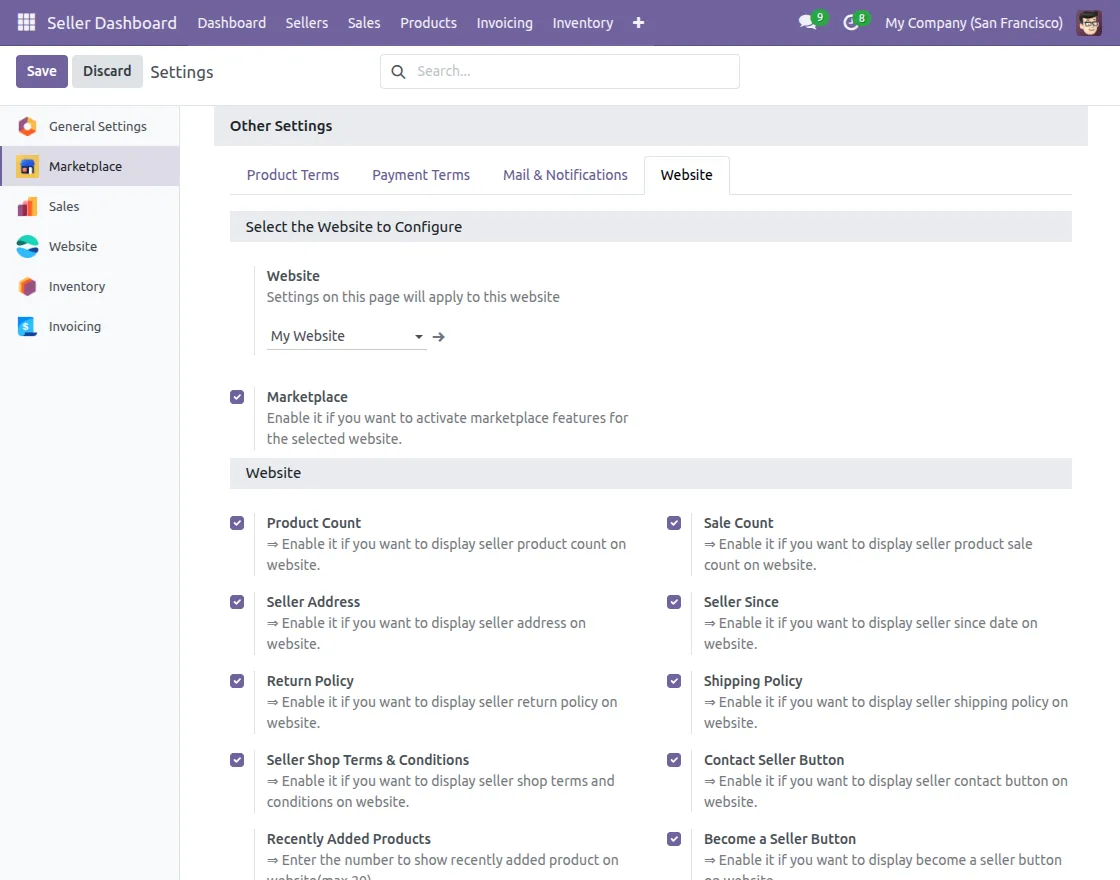
Task: Open the activities clock icon
Action: coord(851,22)
